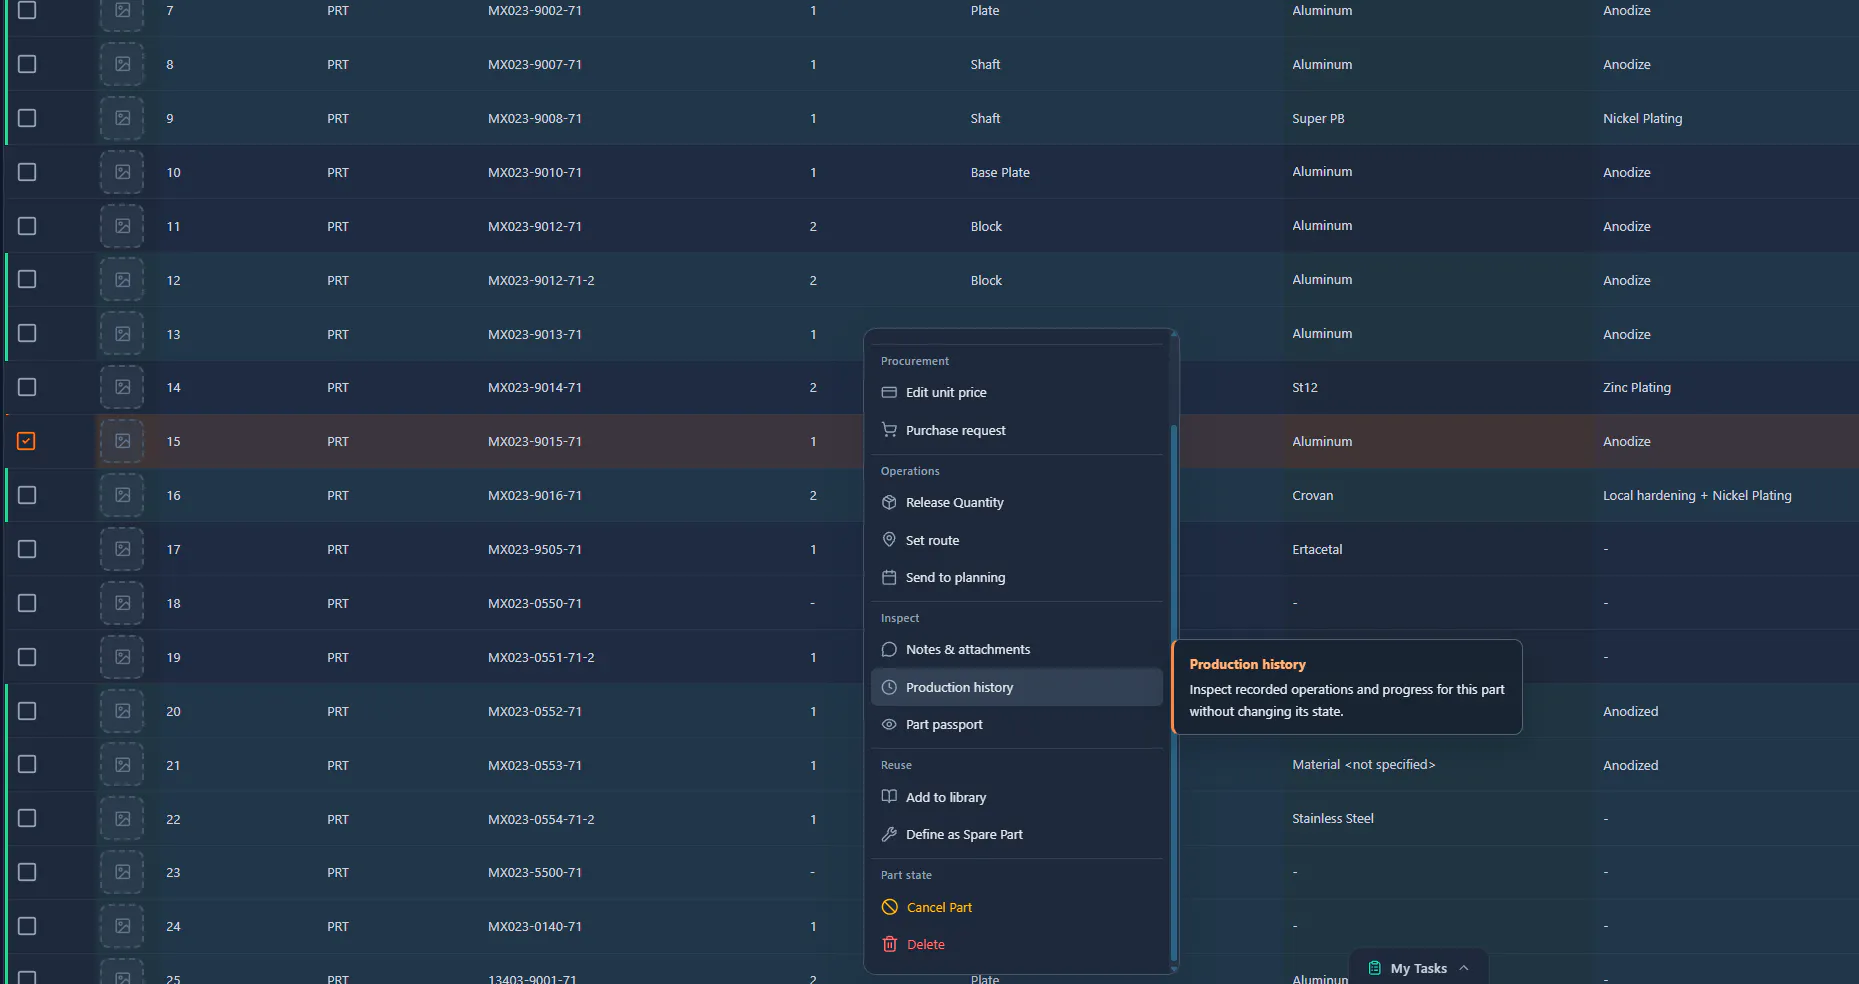
Task: Open image placeholder for row 10
Action: (x=122, y=172)
